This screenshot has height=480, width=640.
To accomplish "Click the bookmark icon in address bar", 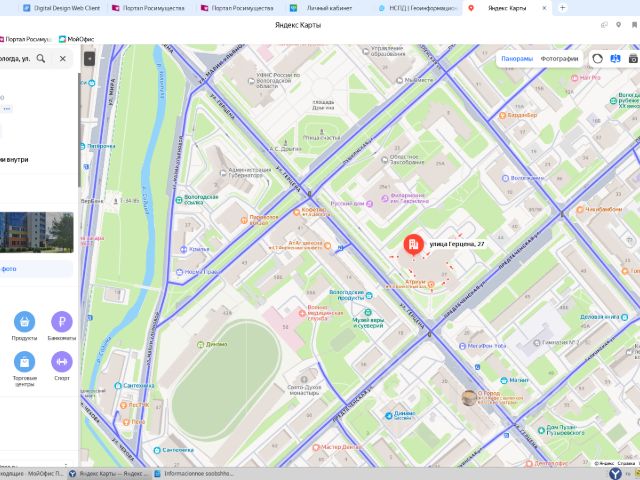I will (635, 25).
